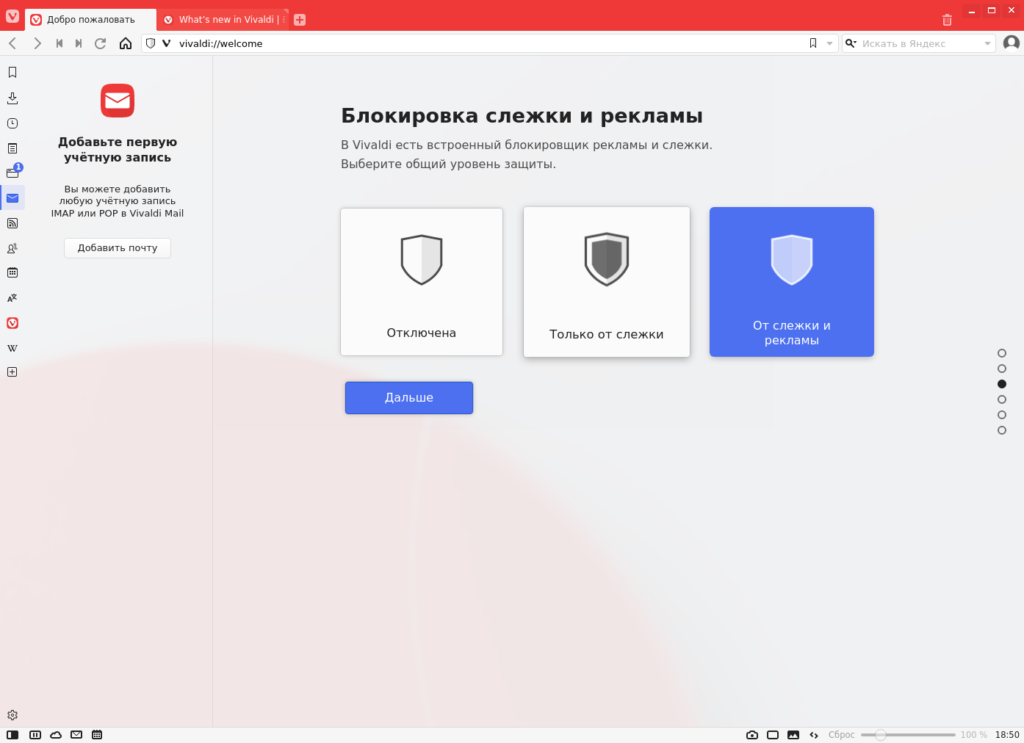Open the Downloads panel icon
This screenshot has height=743, width=1024.
[x=12, y=98]
